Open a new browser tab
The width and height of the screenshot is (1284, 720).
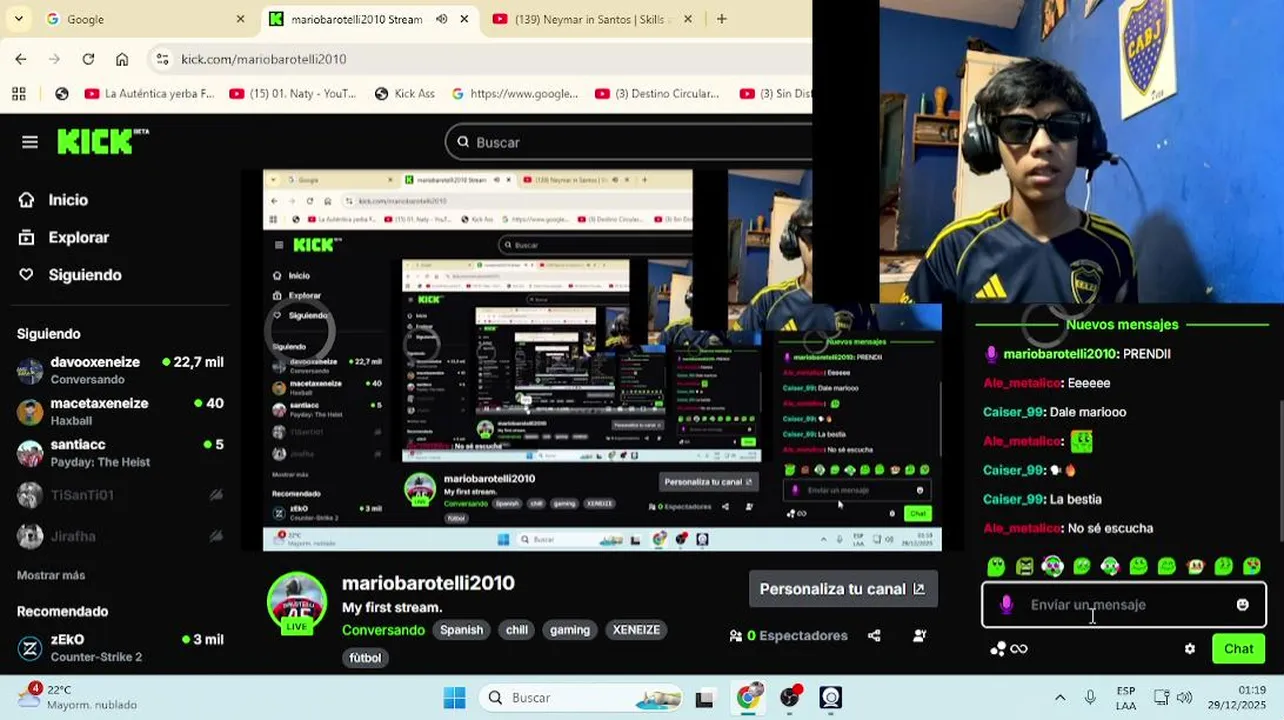coord(721,19)
